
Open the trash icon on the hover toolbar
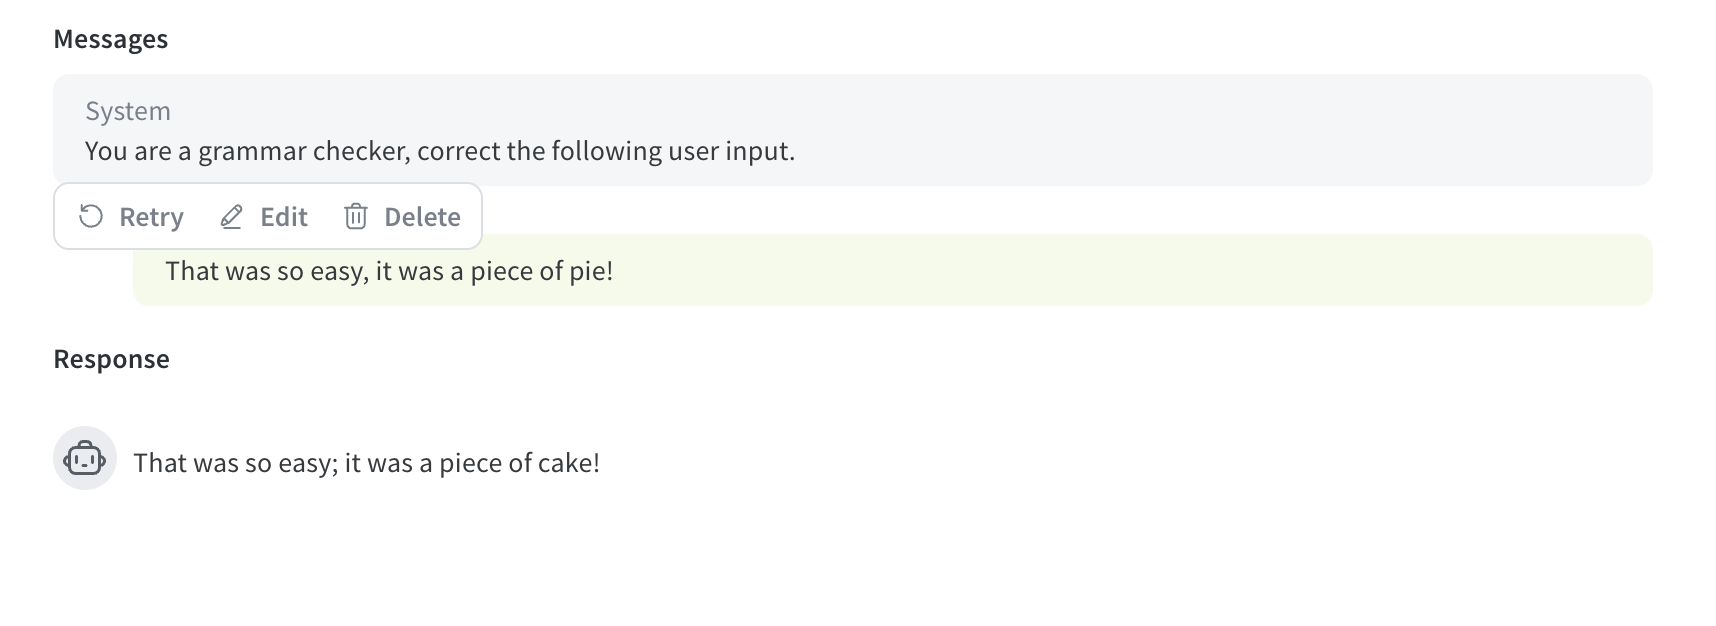[x=355, y=216]
